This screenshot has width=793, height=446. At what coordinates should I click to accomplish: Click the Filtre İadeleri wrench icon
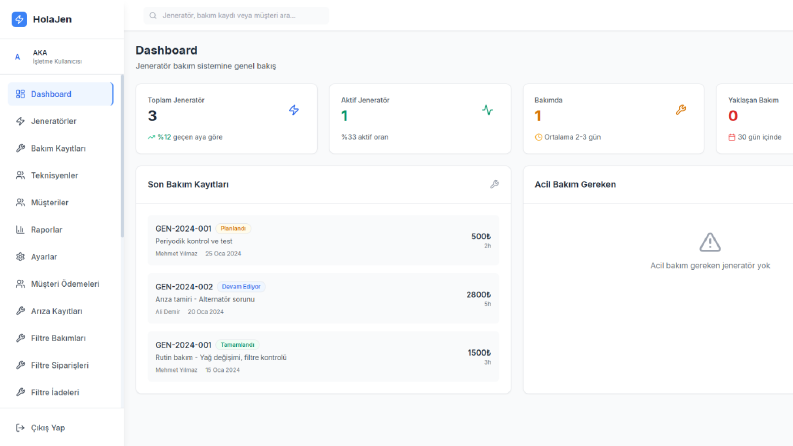[x=20, y=392]
